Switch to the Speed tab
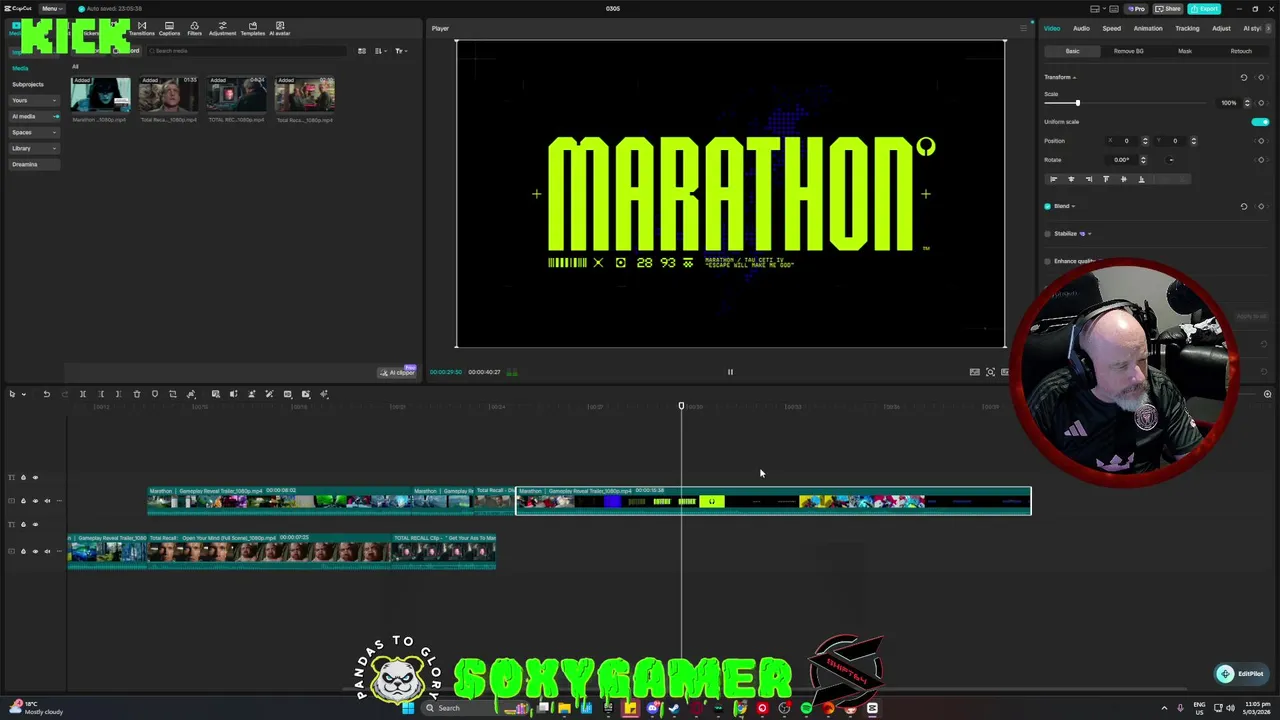Viewport: 1280px width, 720px height. [x=1111, y=28]
